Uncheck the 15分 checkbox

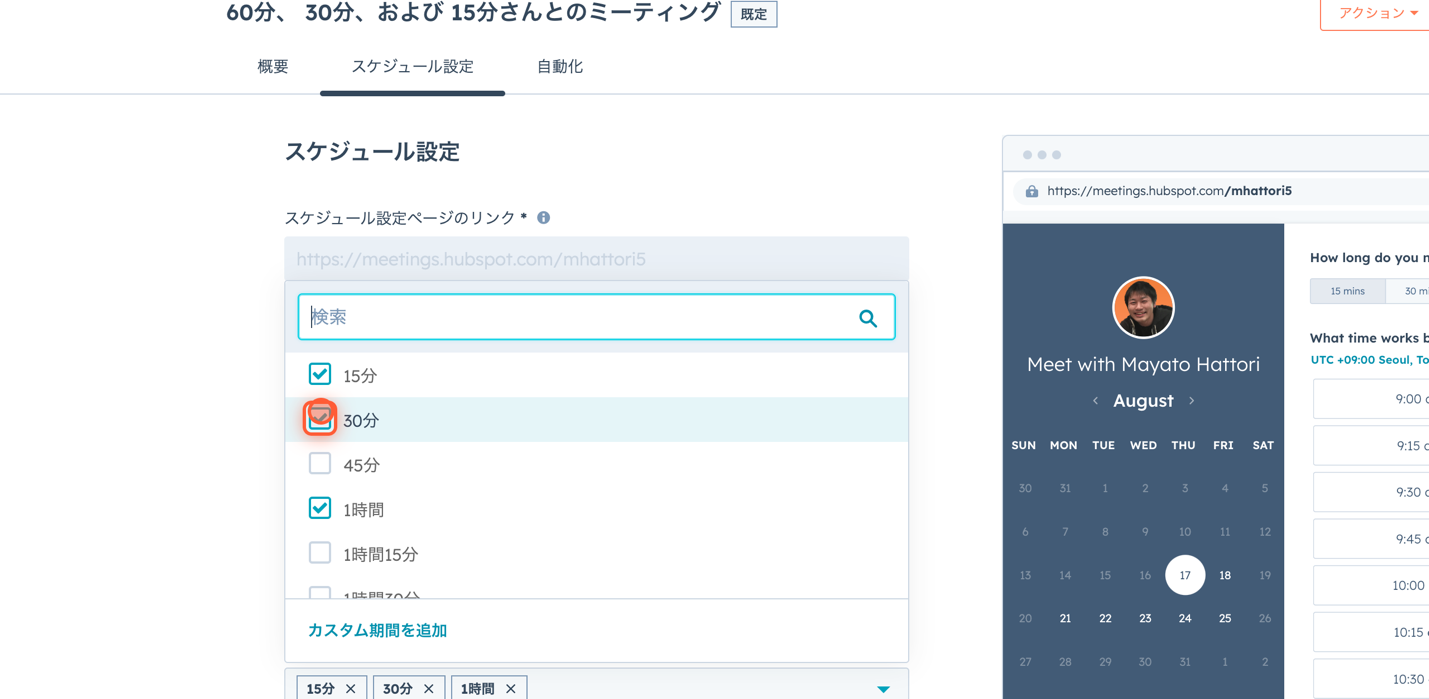coord(320,374)
